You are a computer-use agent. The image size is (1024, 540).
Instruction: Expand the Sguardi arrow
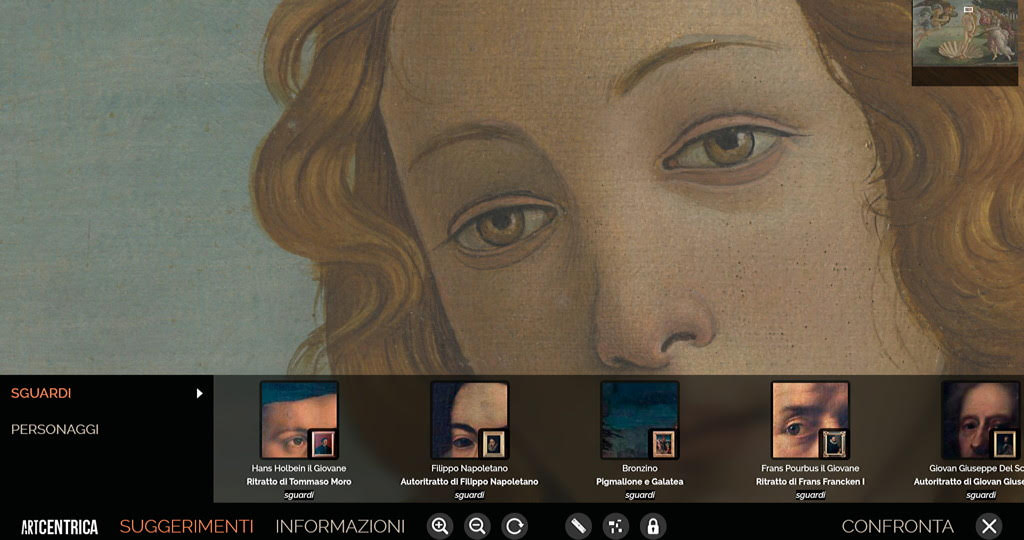click(x=200, y=393)
